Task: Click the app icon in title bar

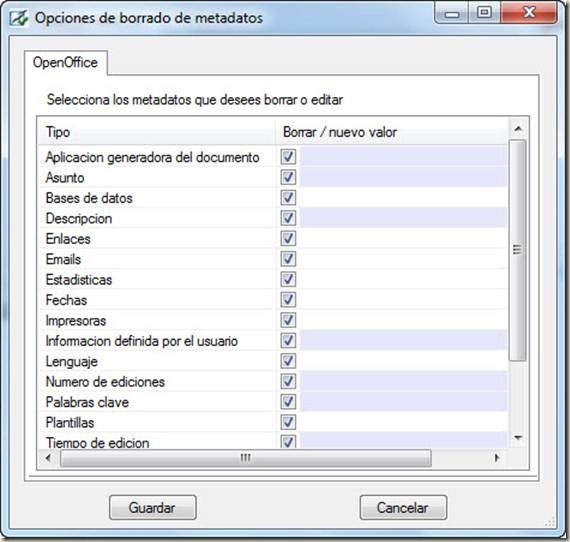Action: [x=19, y=18]
